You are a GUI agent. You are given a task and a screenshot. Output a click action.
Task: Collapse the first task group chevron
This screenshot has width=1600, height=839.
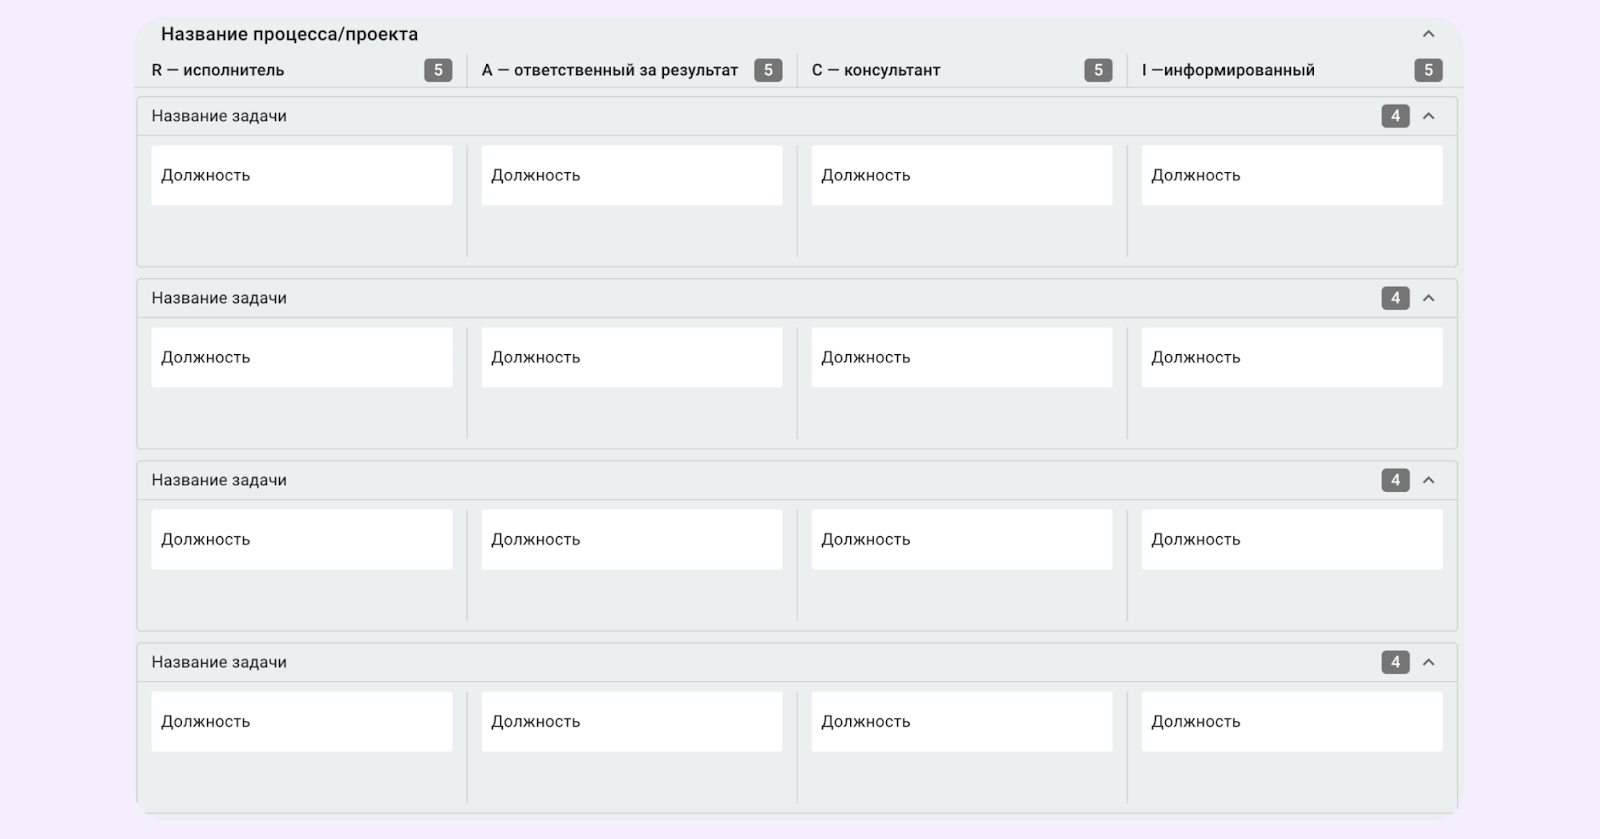(1428, 116)
